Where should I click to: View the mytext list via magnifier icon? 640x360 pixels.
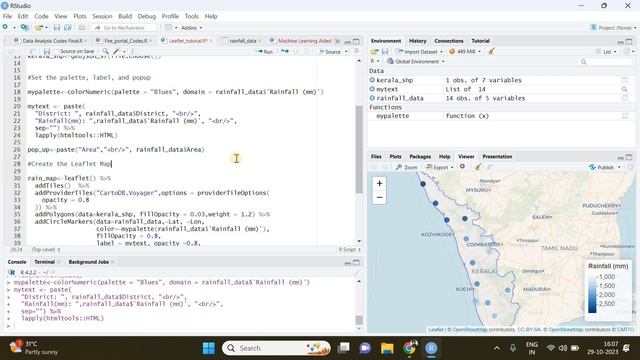pyautogui.click(x=624, y=89)
